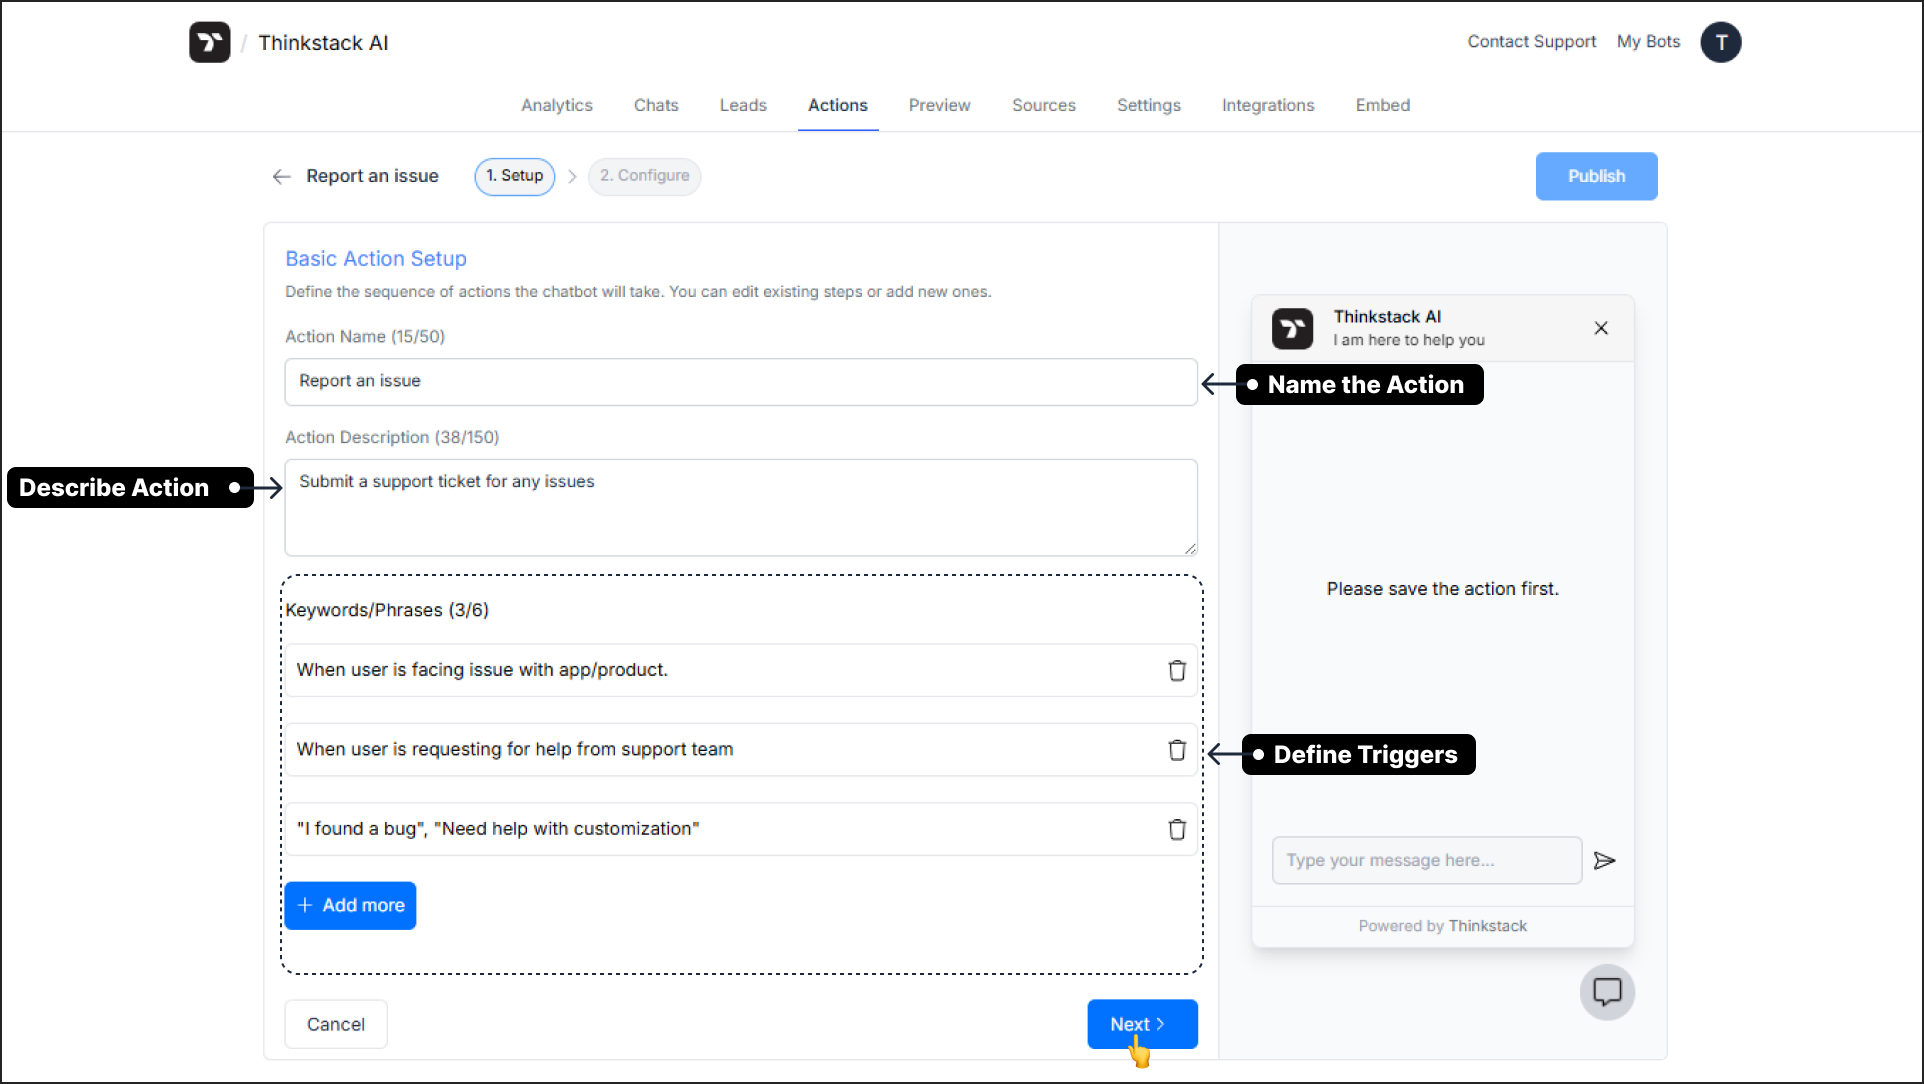Select the '1. Setup' step
The height and width of the screenshot is (1084, 1924).
pyautogui.click(x=515, y=176)
